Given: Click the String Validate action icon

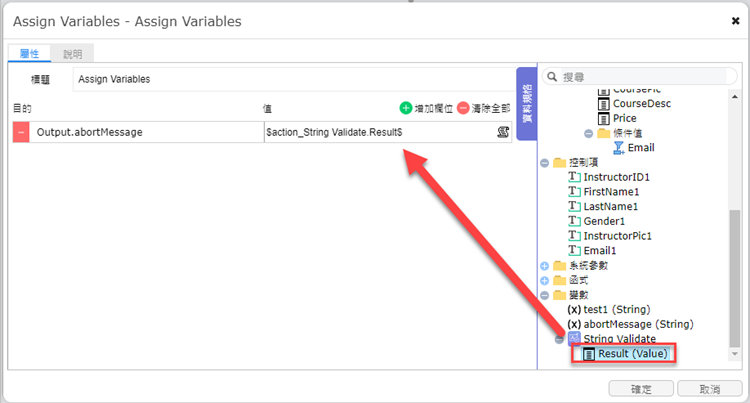Looking at the screenshot, I should pos(574,338).
